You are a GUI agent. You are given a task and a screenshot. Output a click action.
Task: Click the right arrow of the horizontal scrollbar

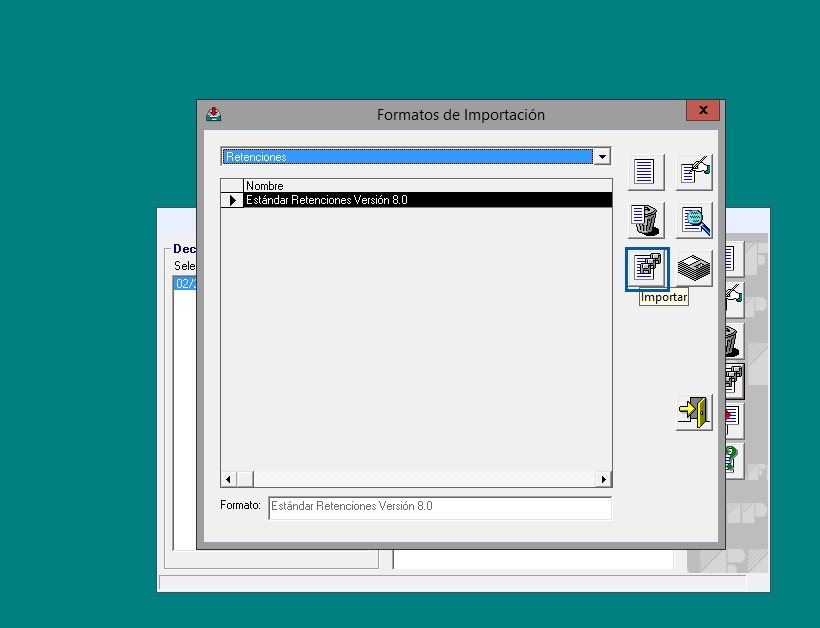click(x=604, y=479)
